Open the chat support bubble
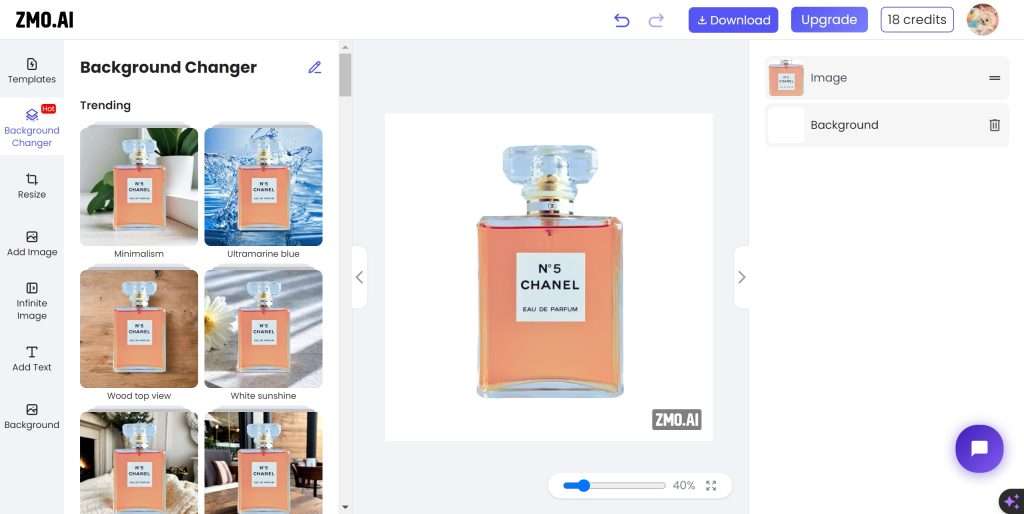1024x514 pixels. pyautogui.click(x=979, y=449)
